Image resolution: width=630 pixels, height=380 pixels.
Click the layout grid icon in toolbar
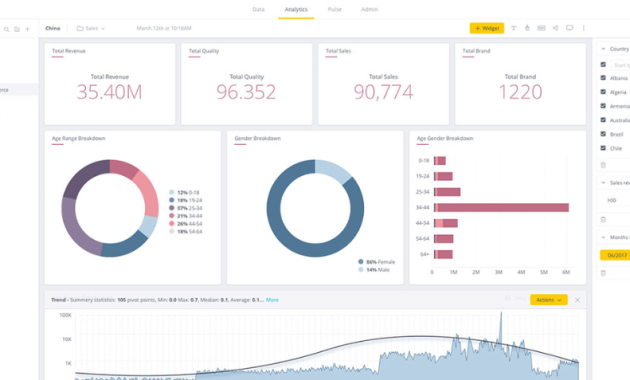coord(541,28)
